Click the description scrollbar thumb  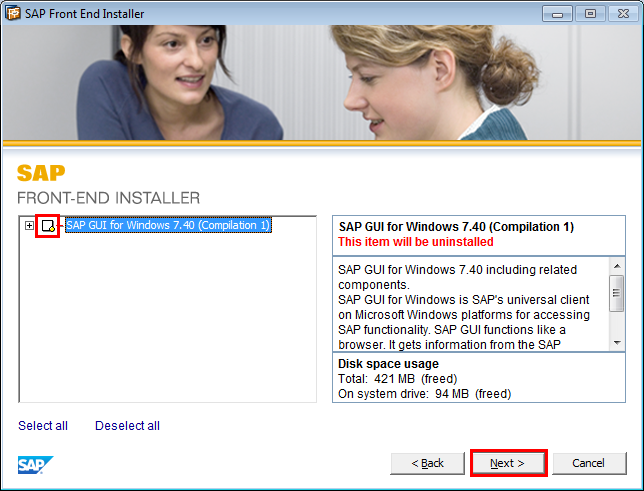616,293
